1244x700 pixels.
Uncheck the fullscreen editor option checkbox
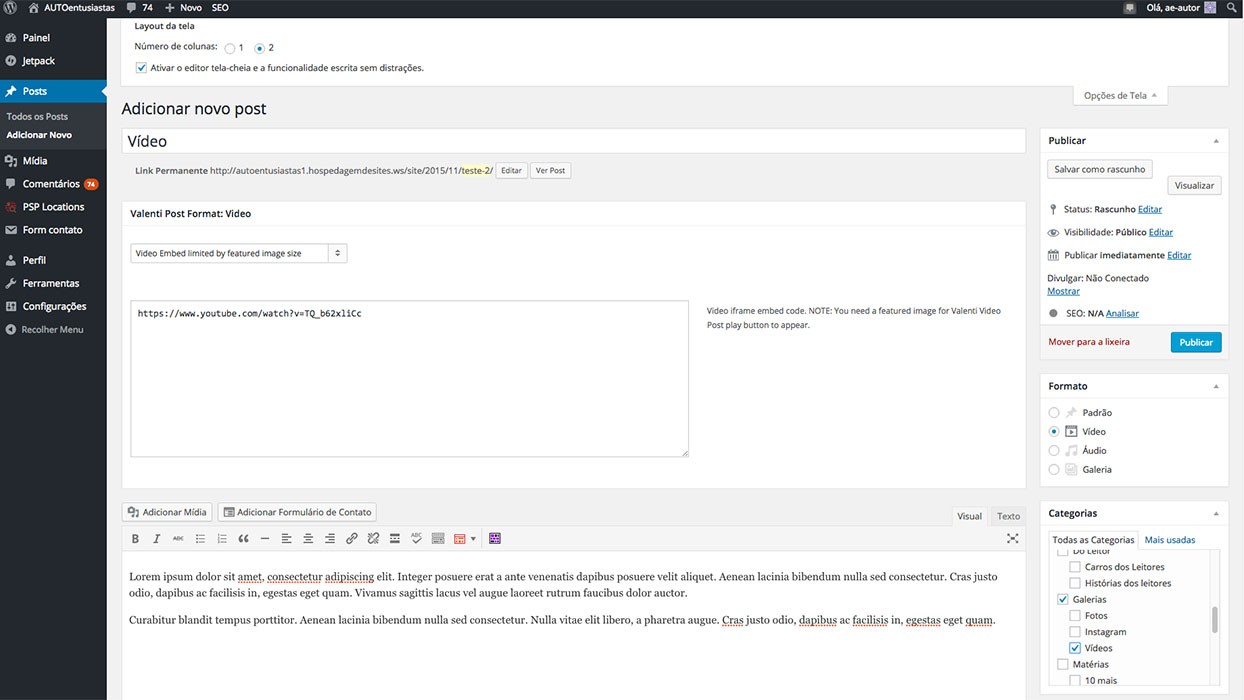(x=141, y=68)
